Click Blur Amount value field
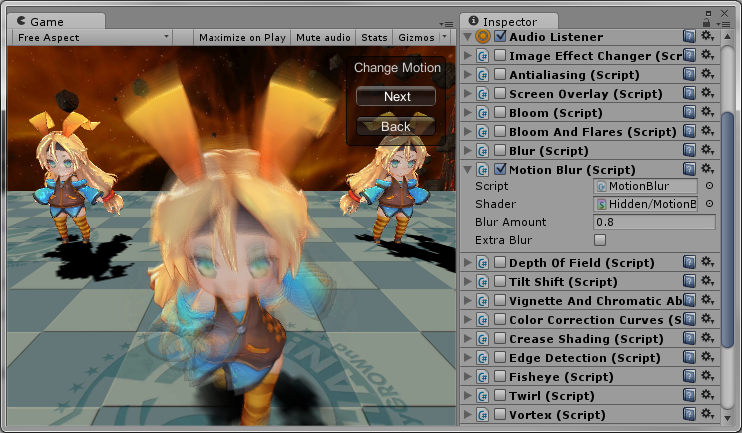Viewport: 742px width, 433px height. (x=654, y=222)
